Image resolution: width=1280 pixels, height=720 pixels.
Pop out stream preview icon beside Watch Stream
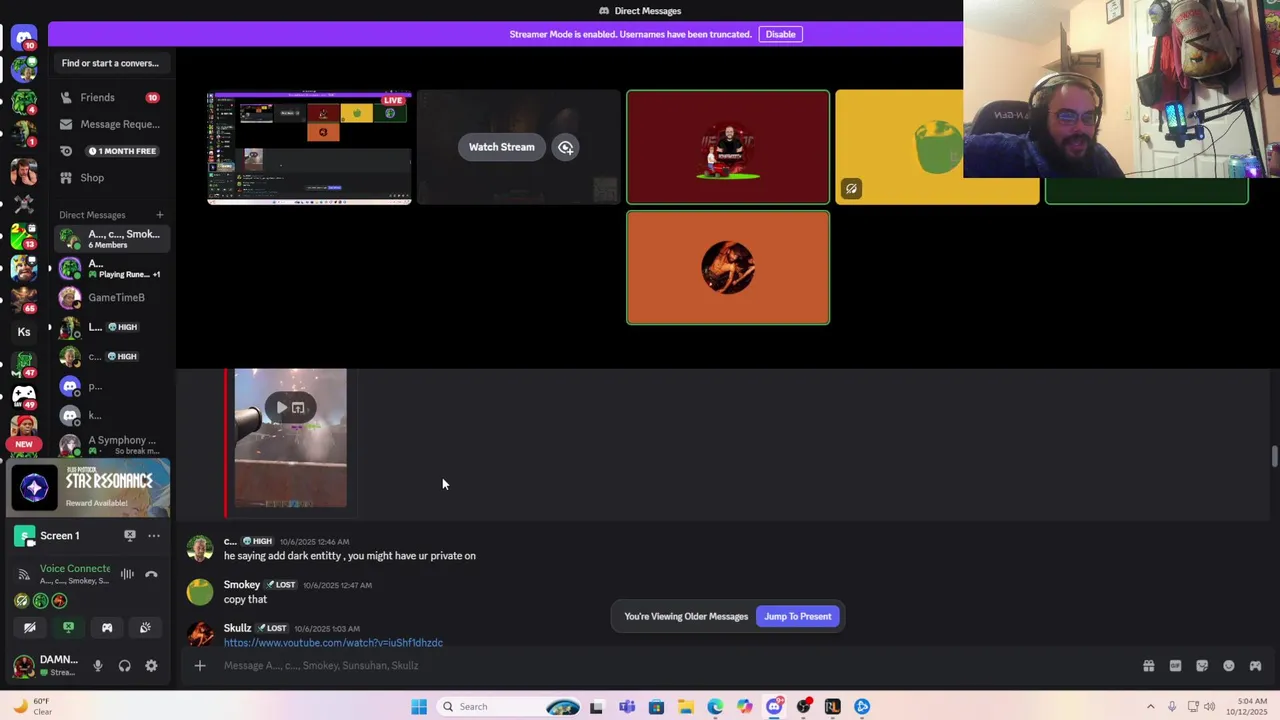click(x=565, y=147)
